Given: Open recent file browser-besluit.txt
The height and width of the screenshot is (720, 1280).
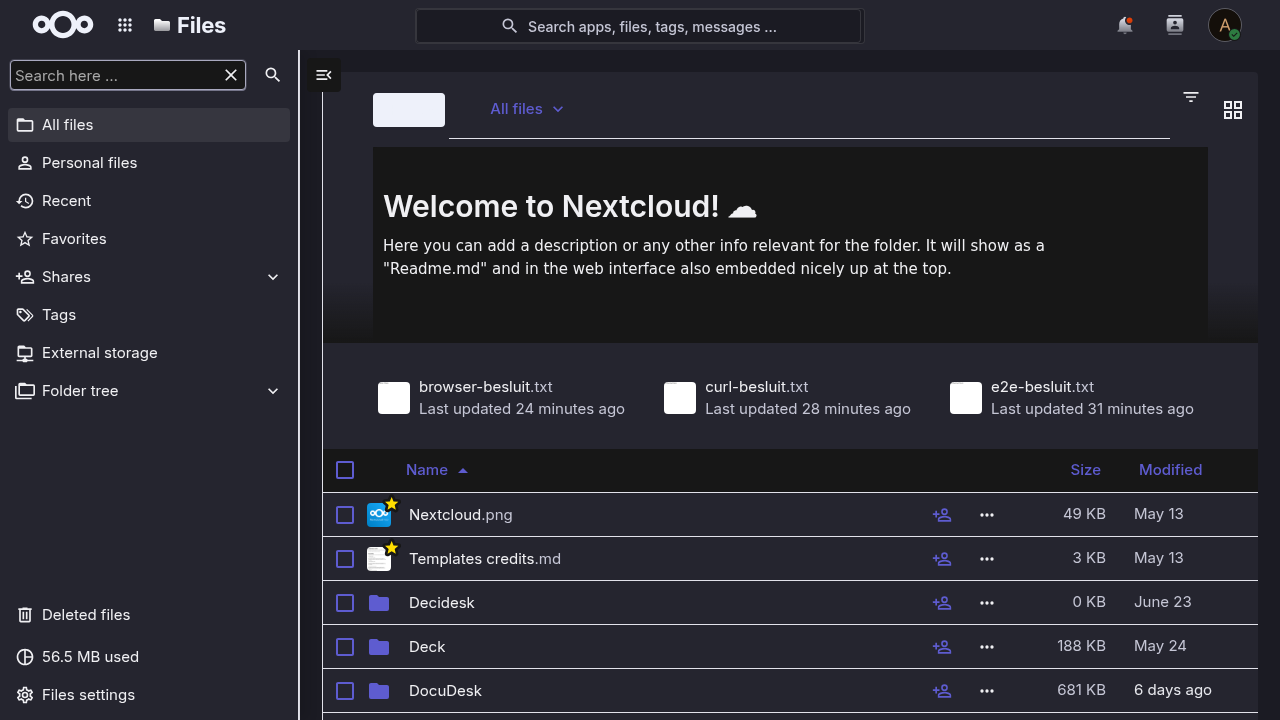Looking at the screenshot, I should point(503,398).
